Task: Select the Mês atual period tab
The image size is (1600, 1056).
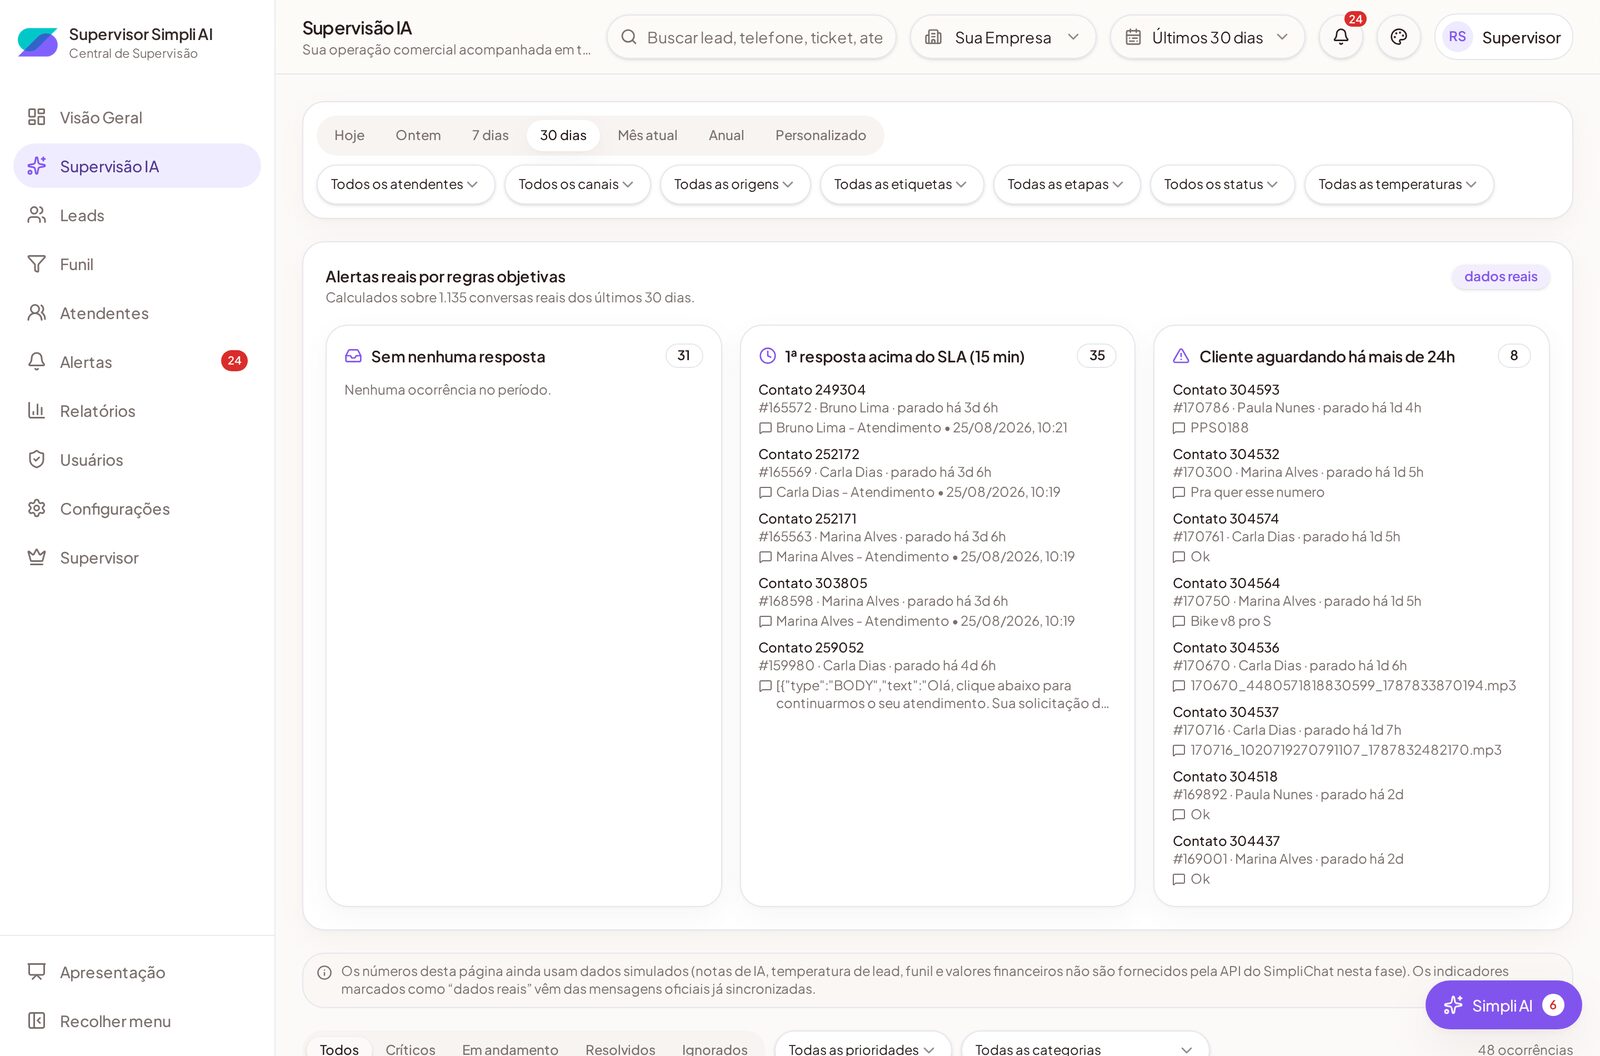Action: pos(647,135)
